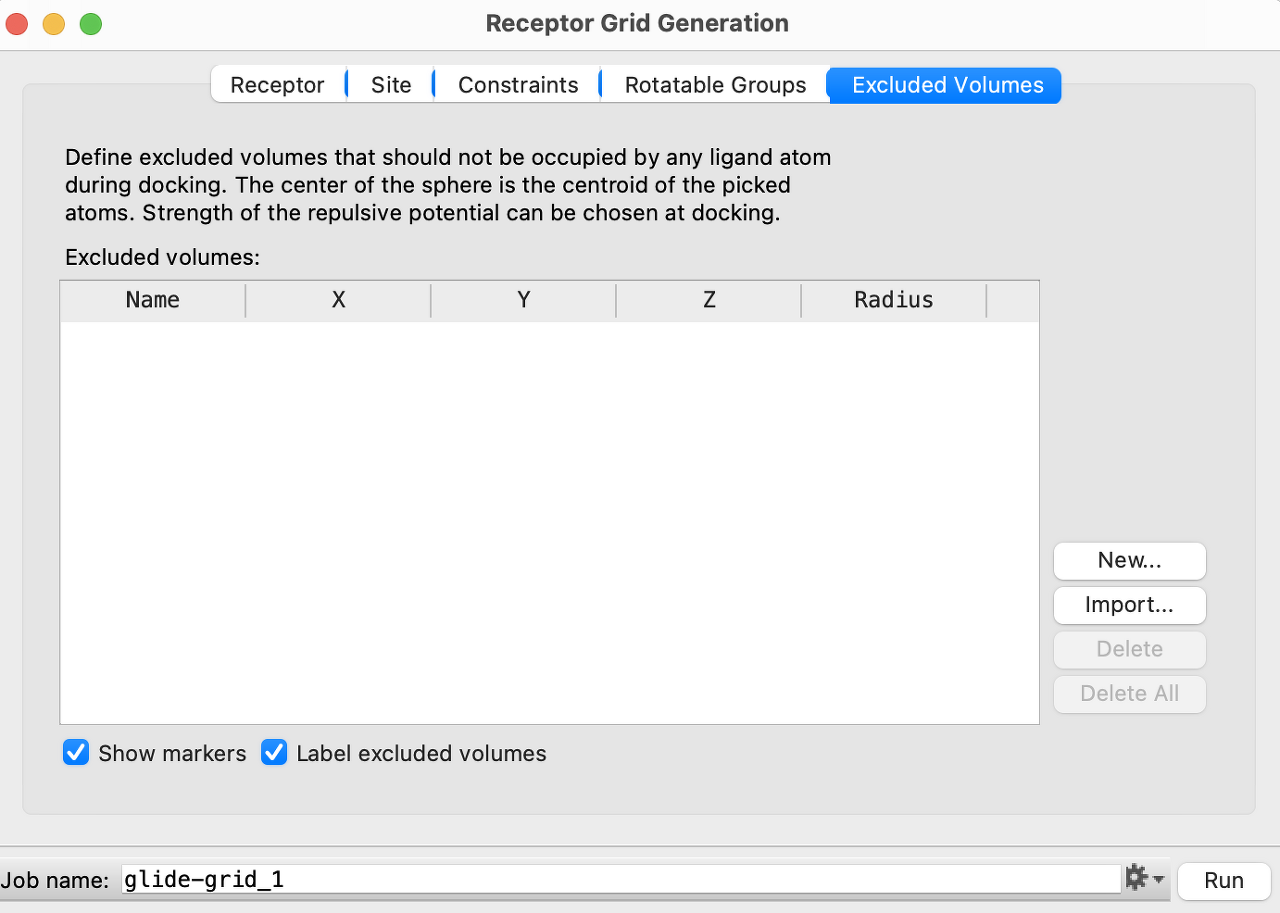The height and width of the screenshot is (913, 1280).
Task: Click the Import... button
Action: (1130, 605)
